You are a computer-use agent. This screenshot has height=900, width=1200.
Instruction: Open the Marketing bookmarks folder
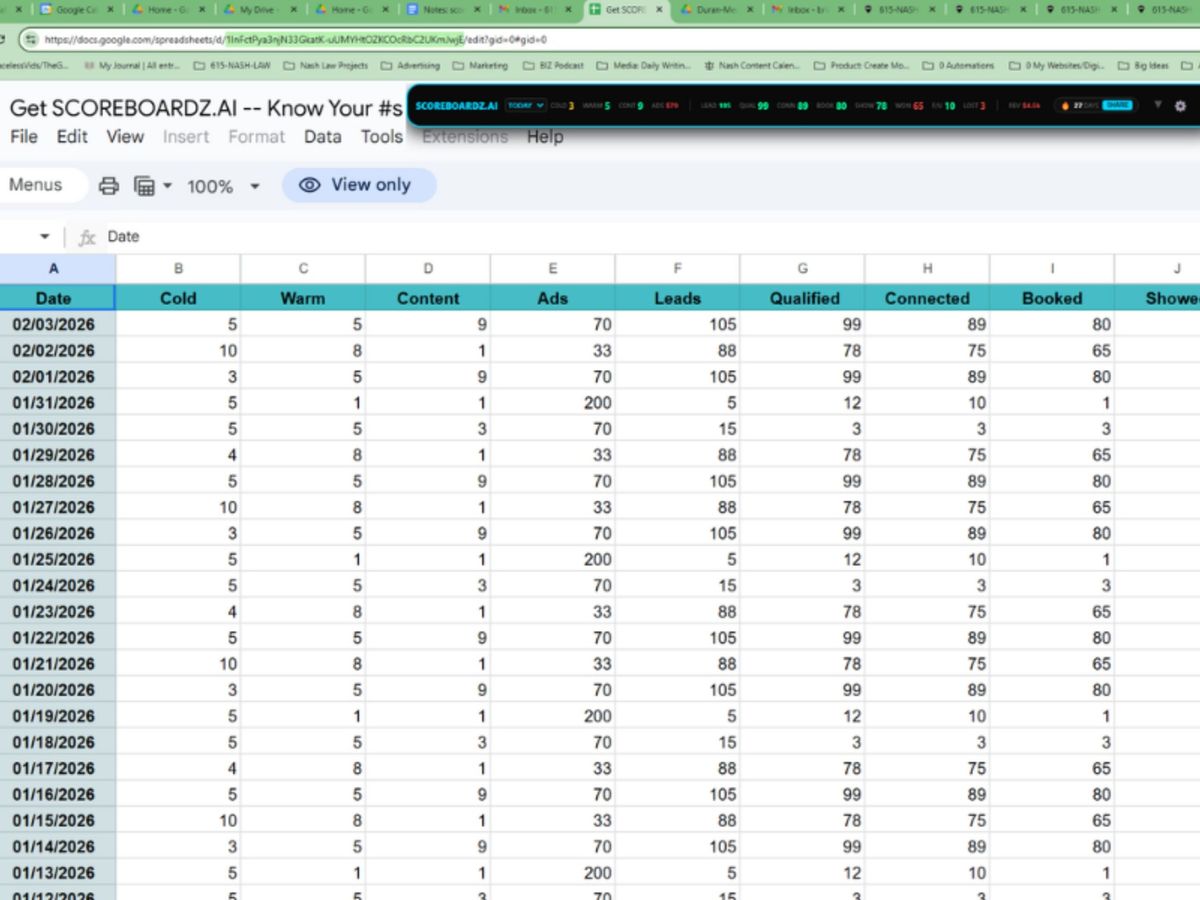coord(480,66)
